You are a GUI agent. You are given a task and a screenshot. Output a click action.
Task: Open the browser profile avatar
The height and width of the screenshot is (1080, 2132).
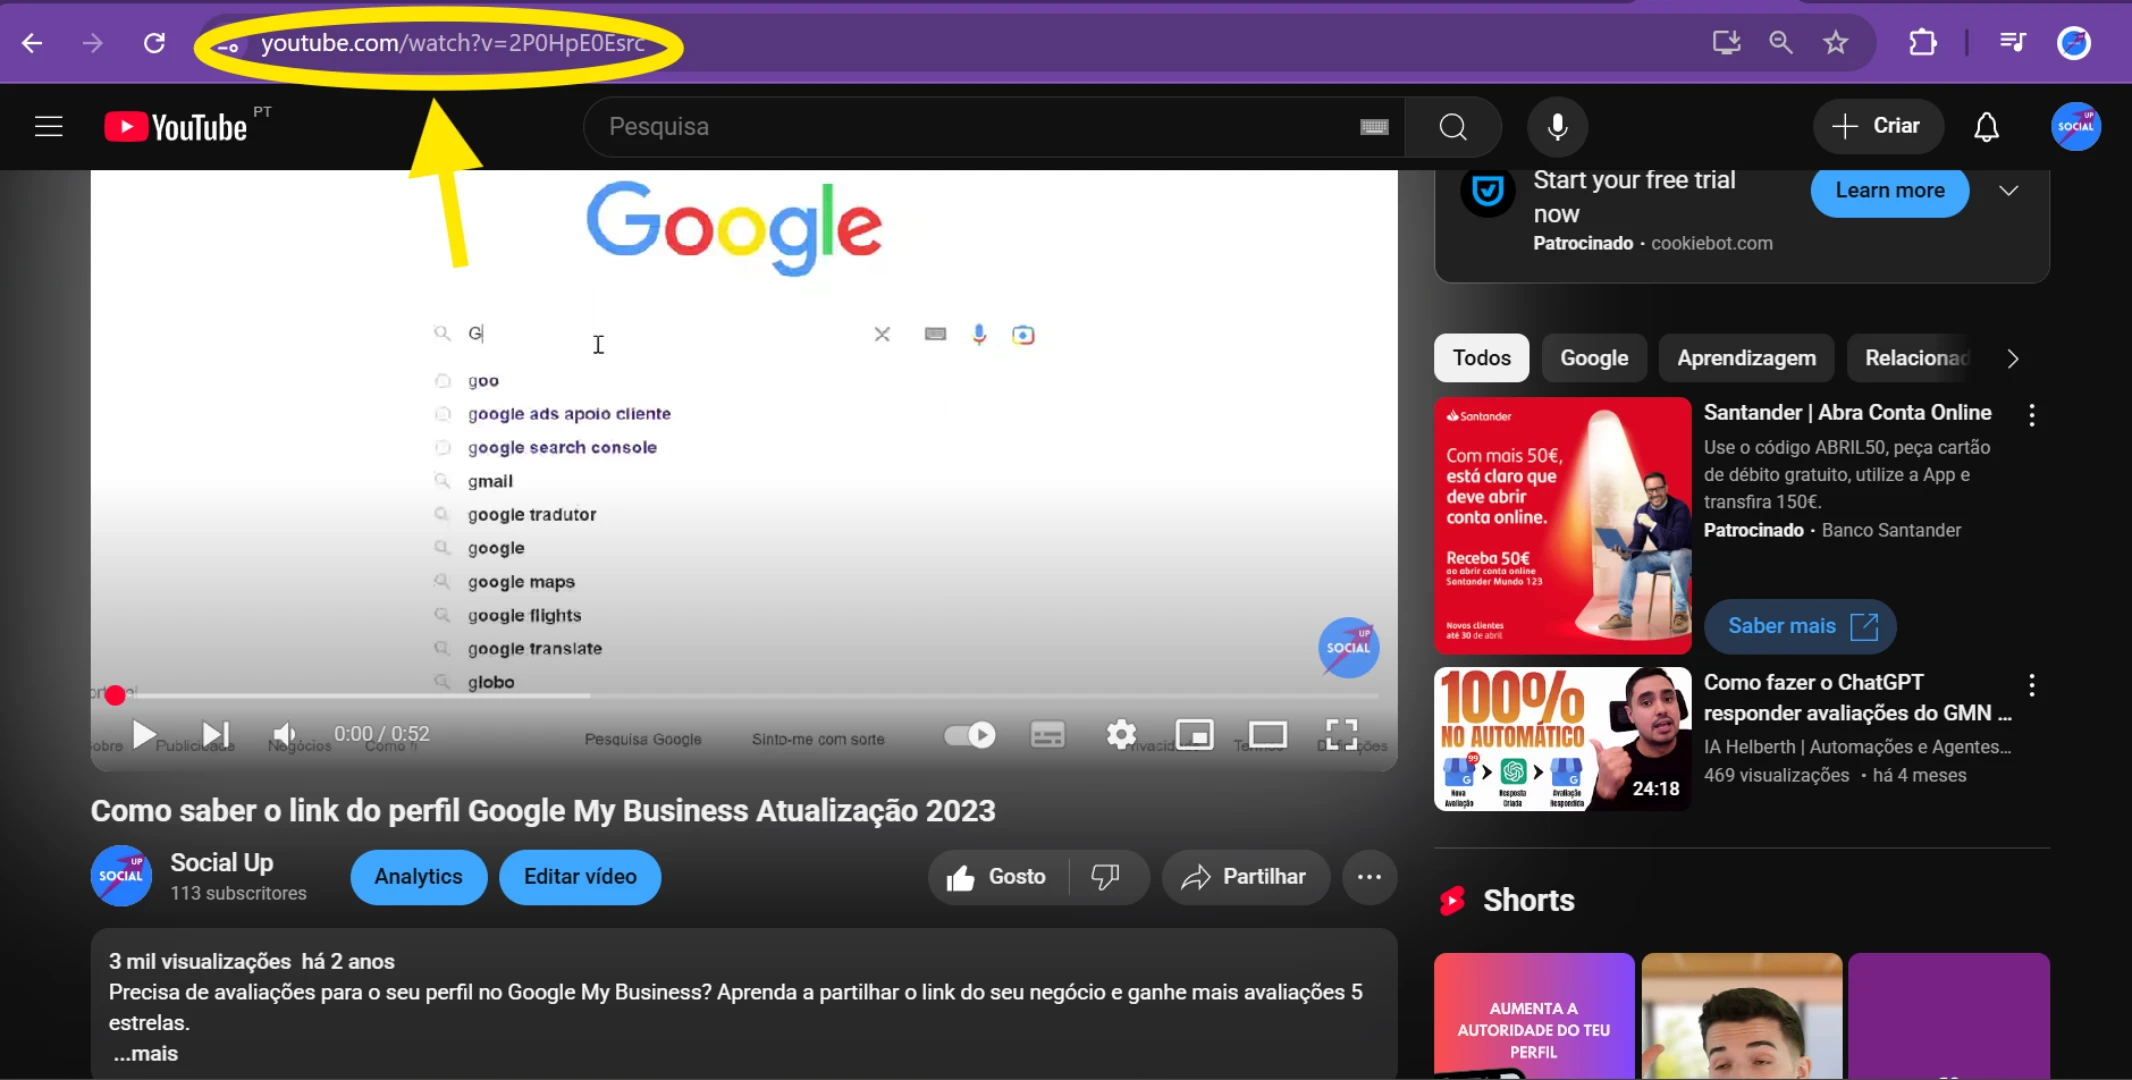2074,42
